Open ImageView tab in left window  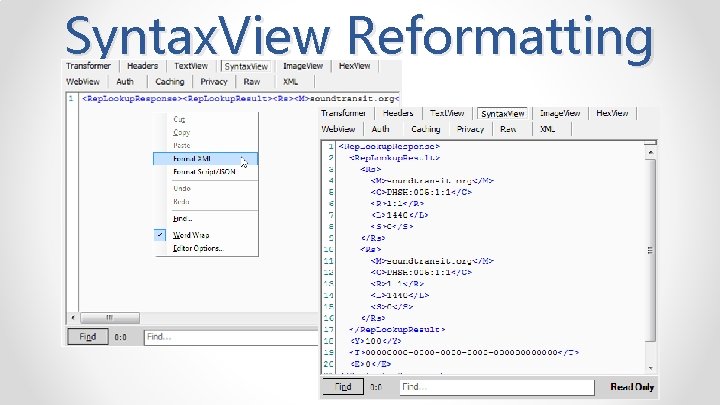pyautogui.click(x=303, y=66)
